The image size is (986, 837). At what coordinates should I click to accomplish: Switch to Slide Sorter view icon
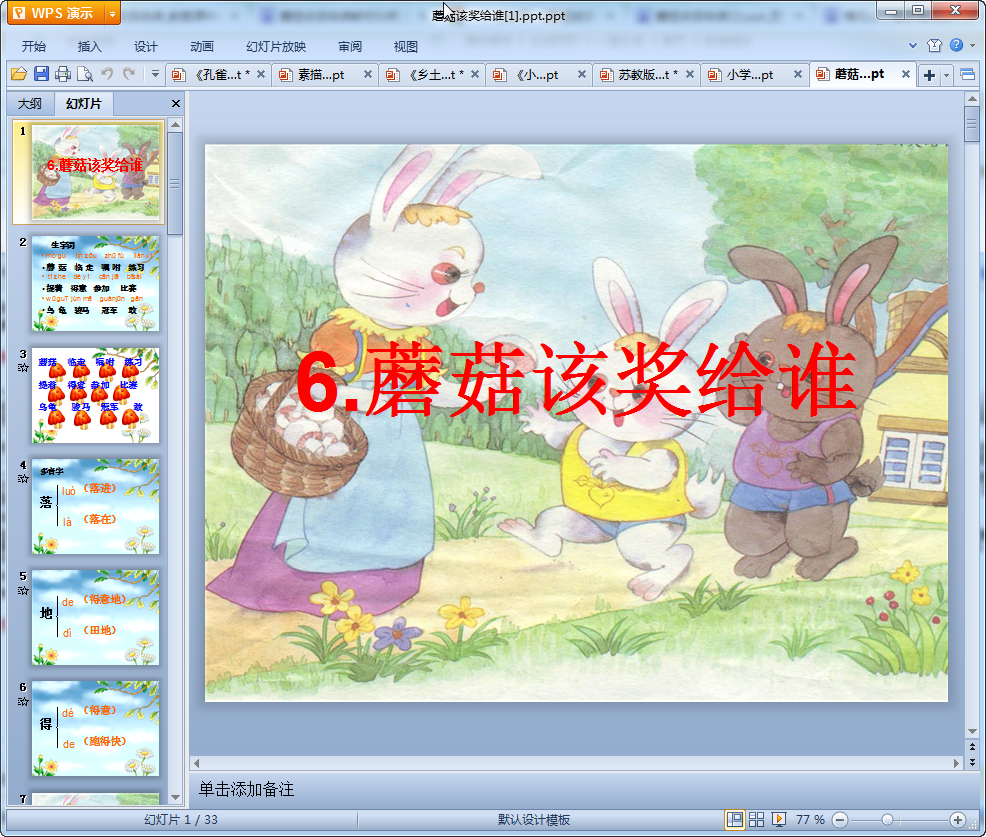coord(756,819)
